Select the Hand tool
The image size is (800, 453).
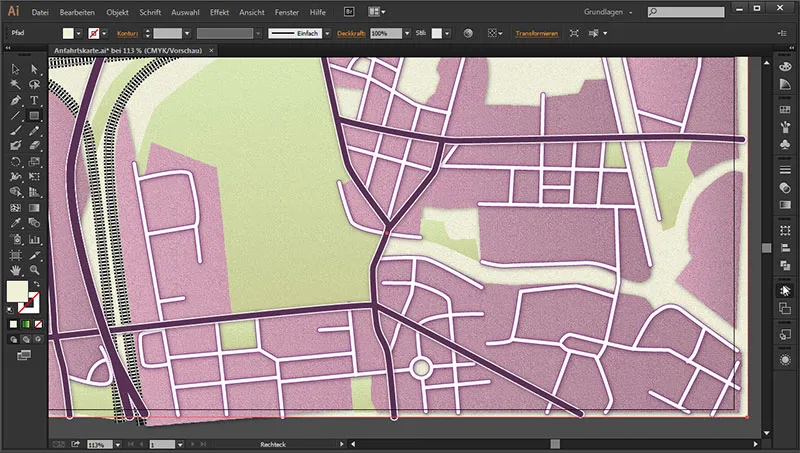click(15, 269)
